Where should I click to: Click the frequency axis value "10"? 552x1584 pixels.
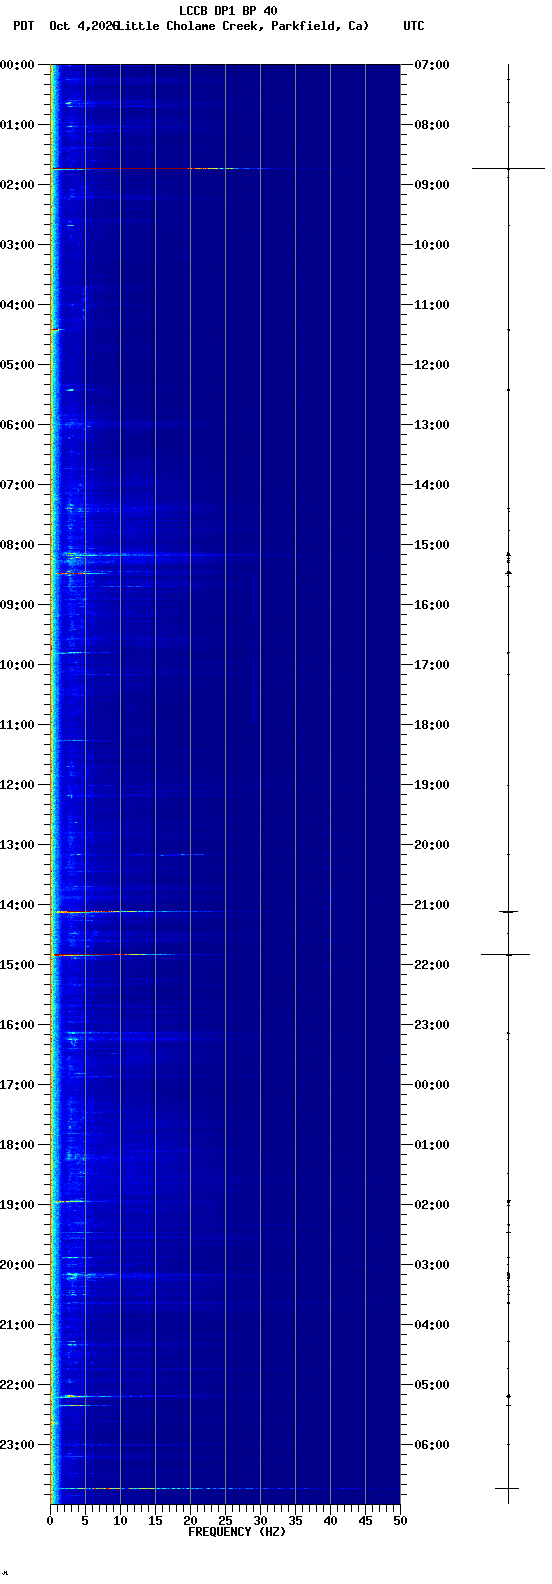tap(120, 1521)
